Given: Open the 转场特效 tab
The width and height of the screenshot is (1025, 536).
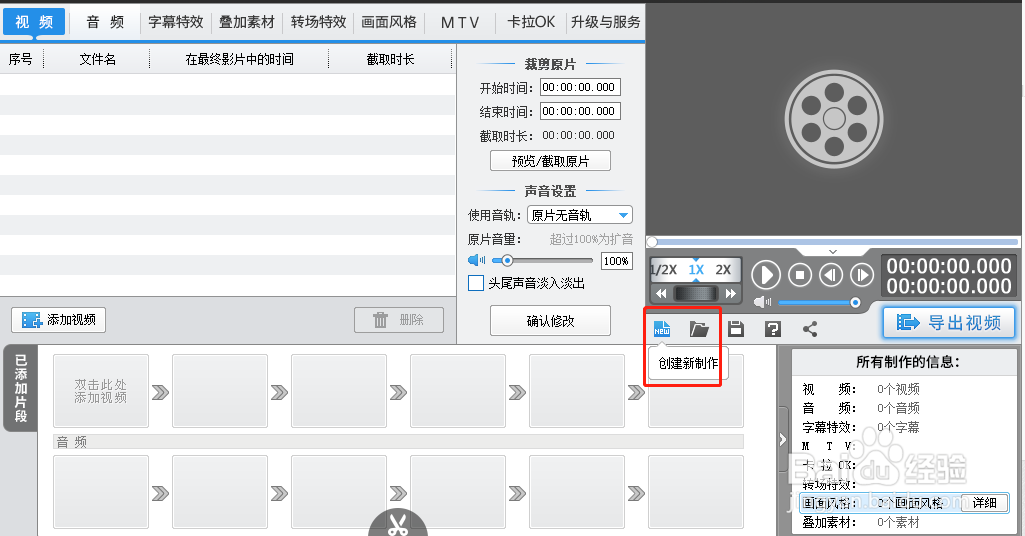Looking at the screenshot, I should [318, 22].
